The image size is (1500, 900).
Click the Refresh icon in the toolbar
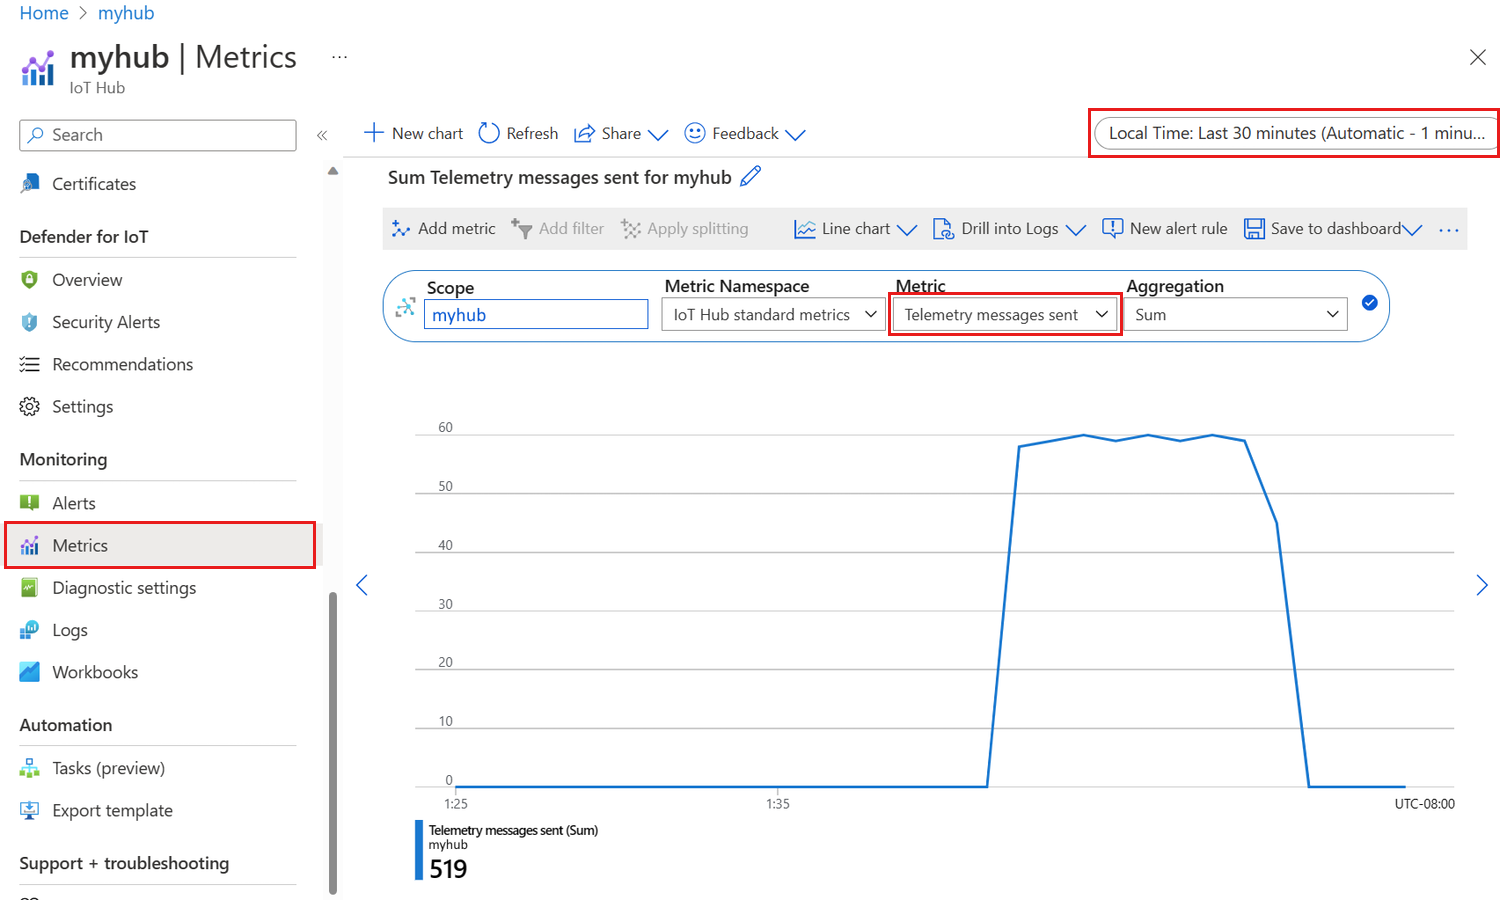489,132
